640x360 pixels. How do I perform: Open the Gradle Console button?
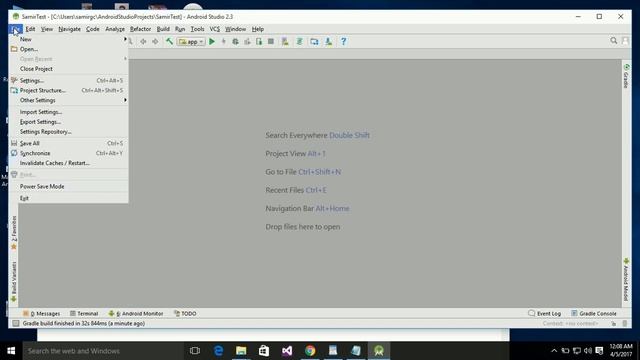tap(594, 313)
